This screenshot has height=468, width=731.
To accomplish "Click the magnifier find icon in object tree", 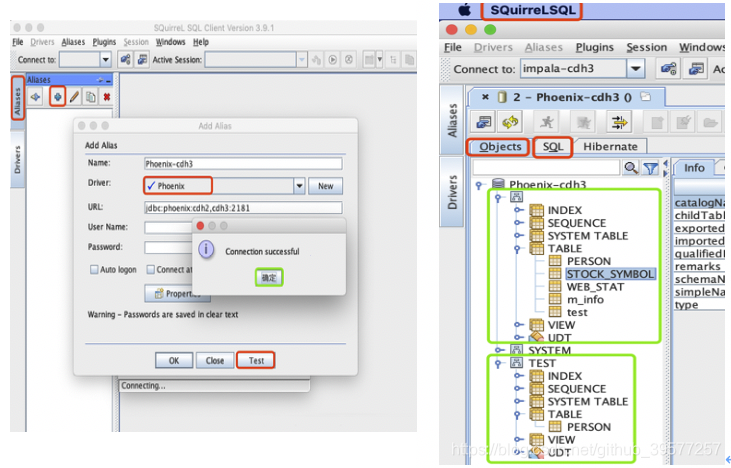I will click(631, 168).
